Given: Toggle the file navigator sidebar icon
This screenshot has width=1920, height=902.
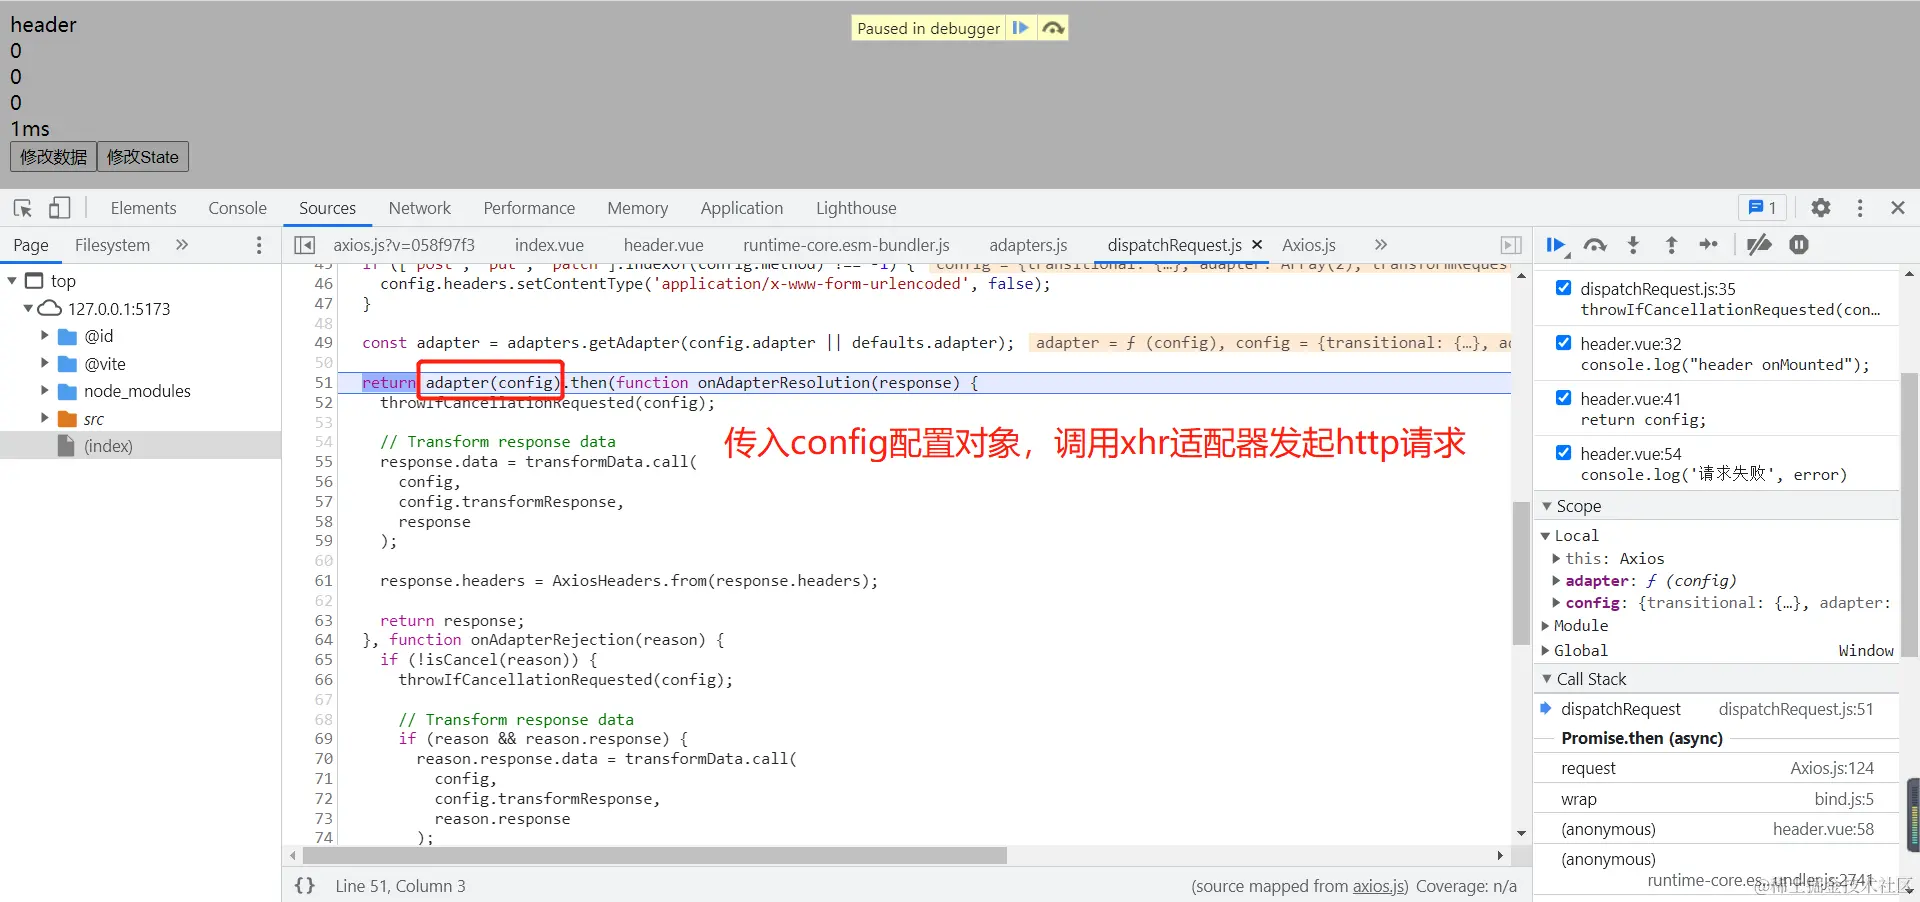Looking at the screenshot, I should (x=305, y=245).
